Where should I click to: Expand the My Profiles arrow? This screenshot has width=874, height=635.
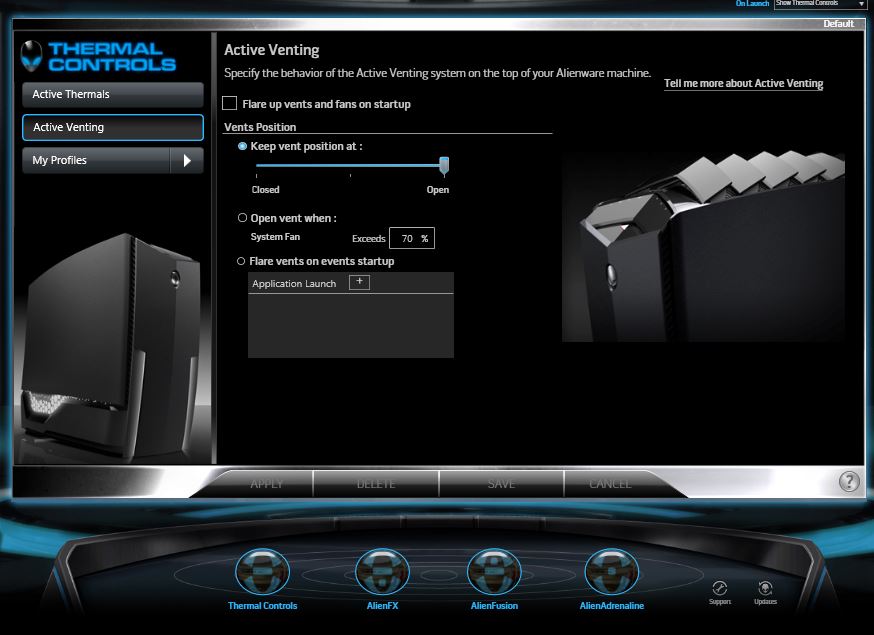[187, 161]
